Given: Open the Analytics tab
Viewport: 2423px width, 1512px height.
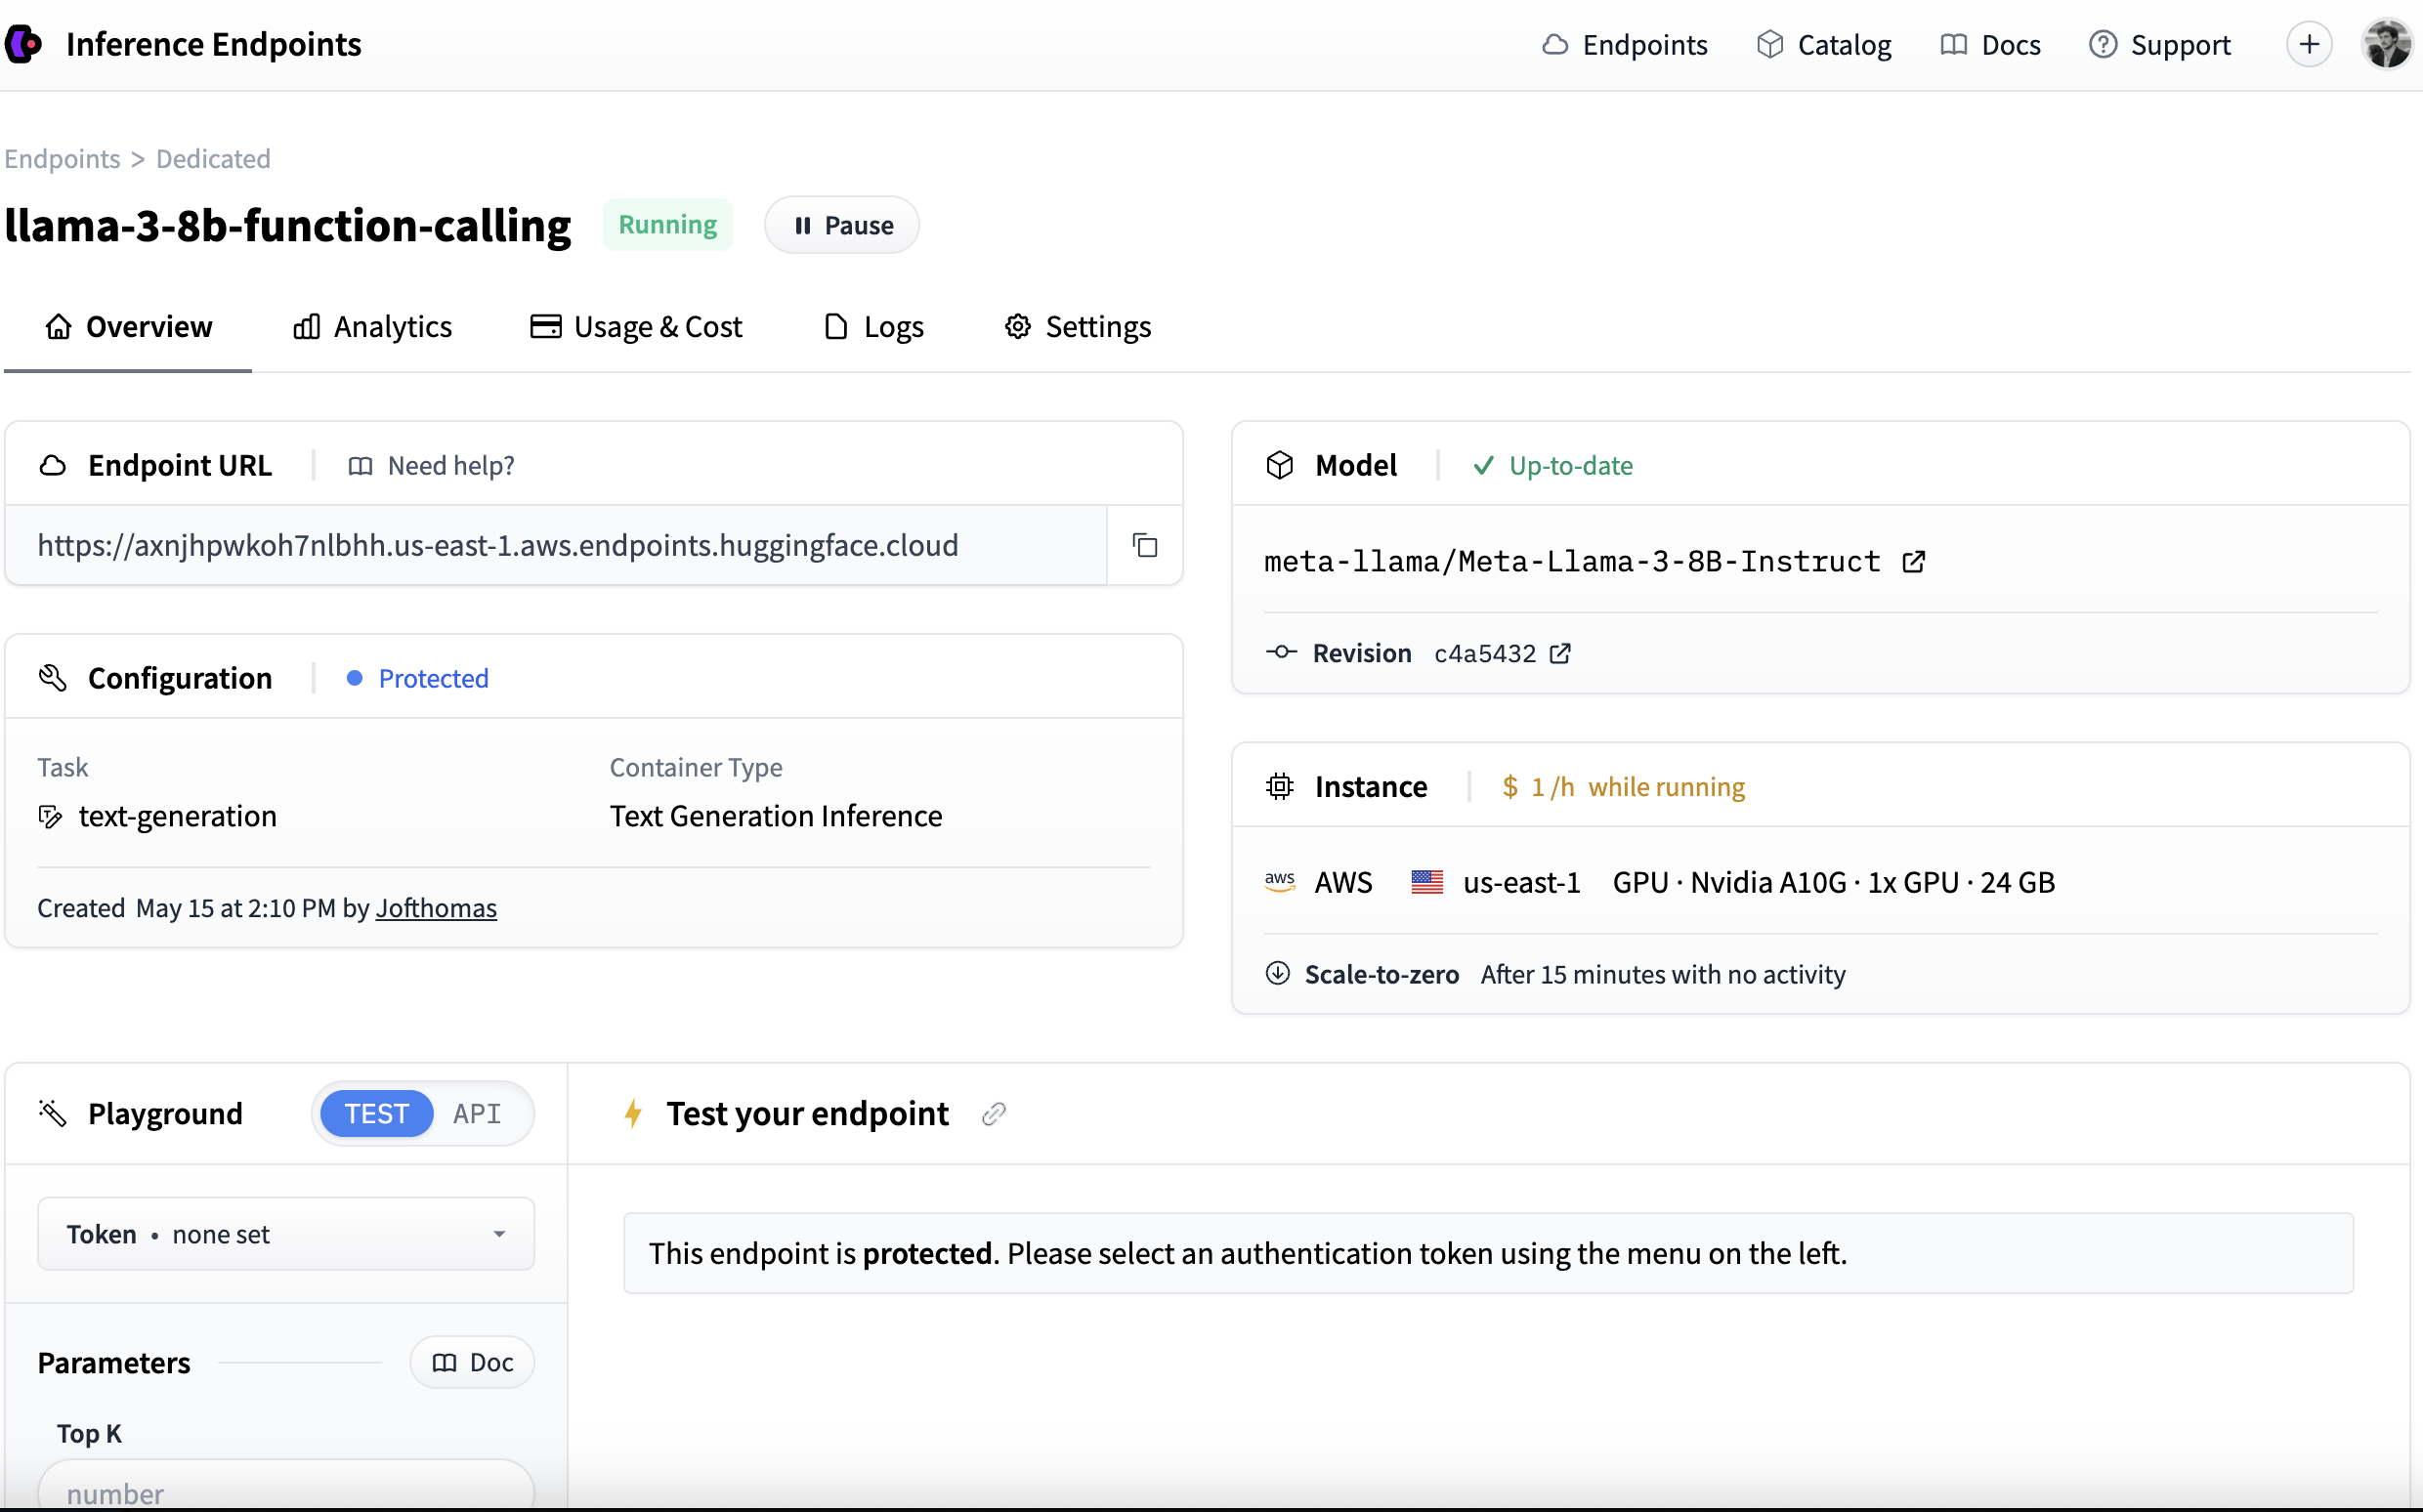Looking at the screenshot, I should (x=372, y=327).
